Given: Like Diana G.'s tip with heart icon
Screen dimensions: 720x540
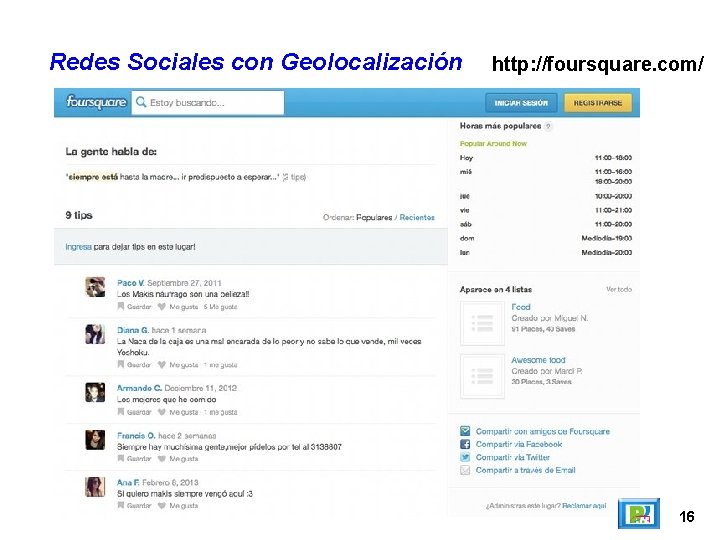Looking at the screenshot, I should click(x=162, y=365).
